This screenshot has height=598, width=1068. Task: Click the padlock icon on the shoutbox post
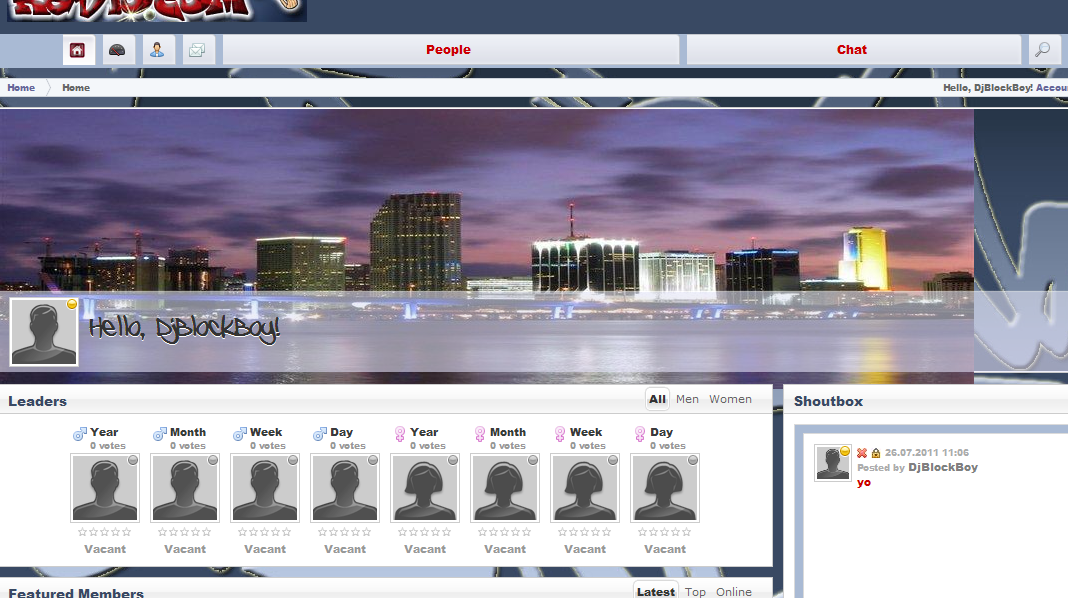(x=876, y=453)
